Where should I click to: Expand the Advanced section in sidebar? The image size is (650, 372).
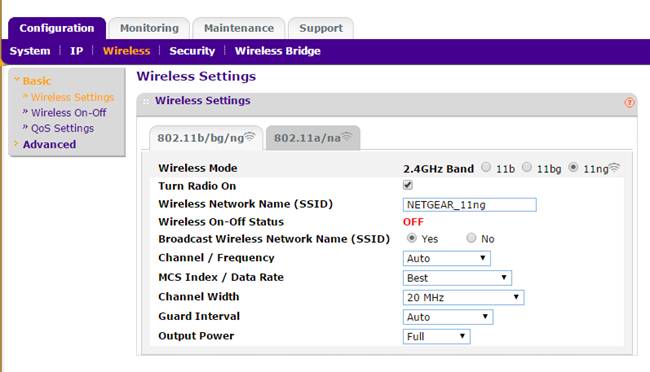coord(49,144)
